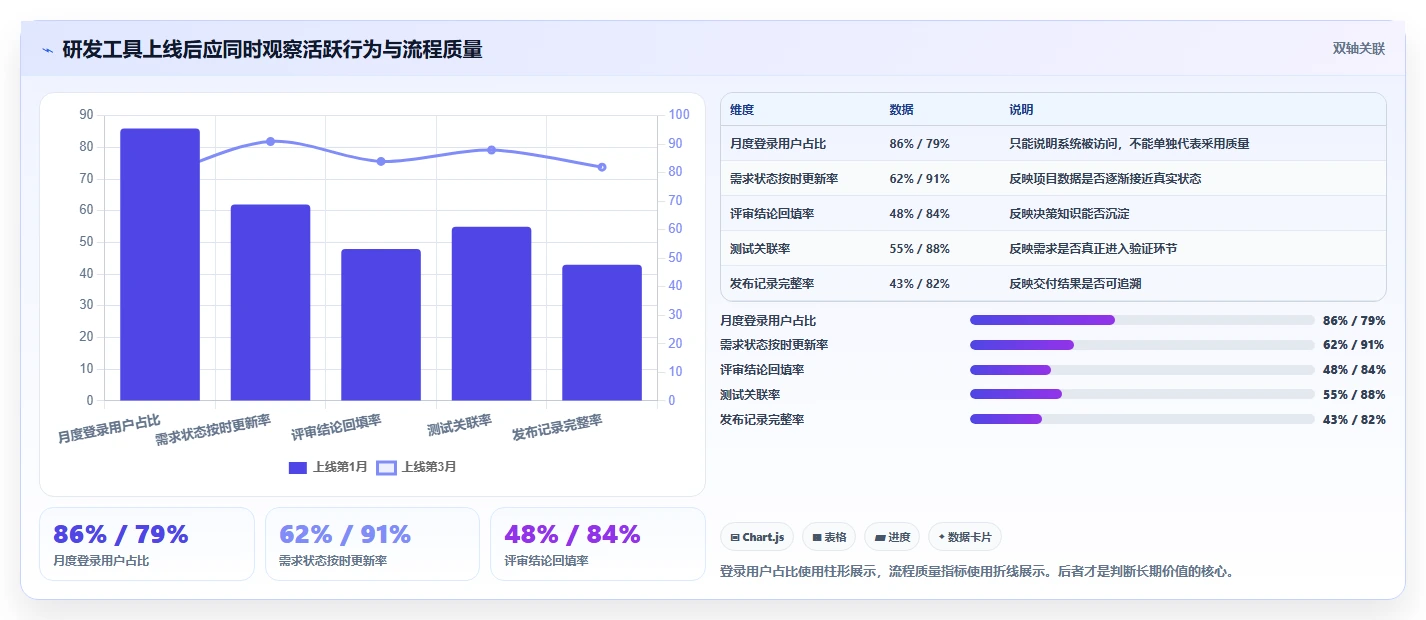
Task: Click 评审结论回填率 in the table
Action: (x=772, y=214)
